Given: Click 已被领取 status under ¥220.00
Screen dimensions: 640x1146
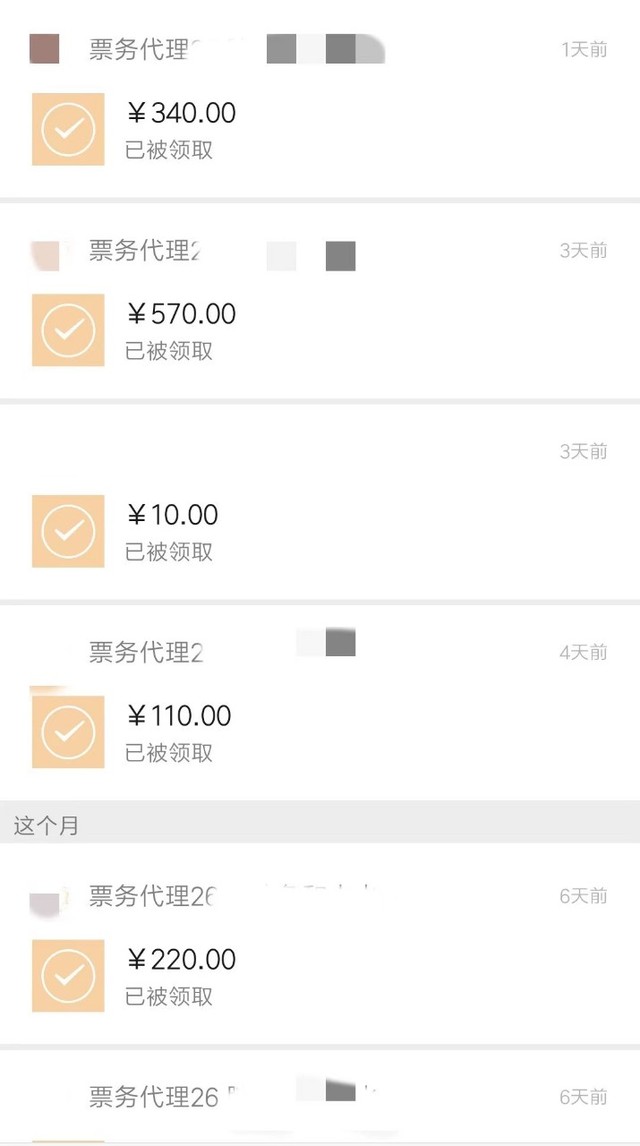Looking at the screenshot, I should tap(169, 997).
